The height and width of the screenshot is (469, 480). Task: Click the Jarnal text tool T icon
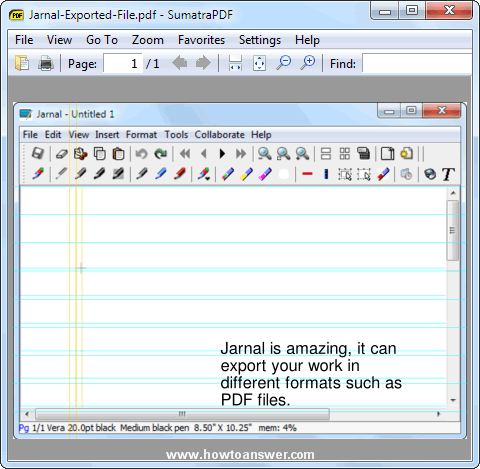coord(448,174)
